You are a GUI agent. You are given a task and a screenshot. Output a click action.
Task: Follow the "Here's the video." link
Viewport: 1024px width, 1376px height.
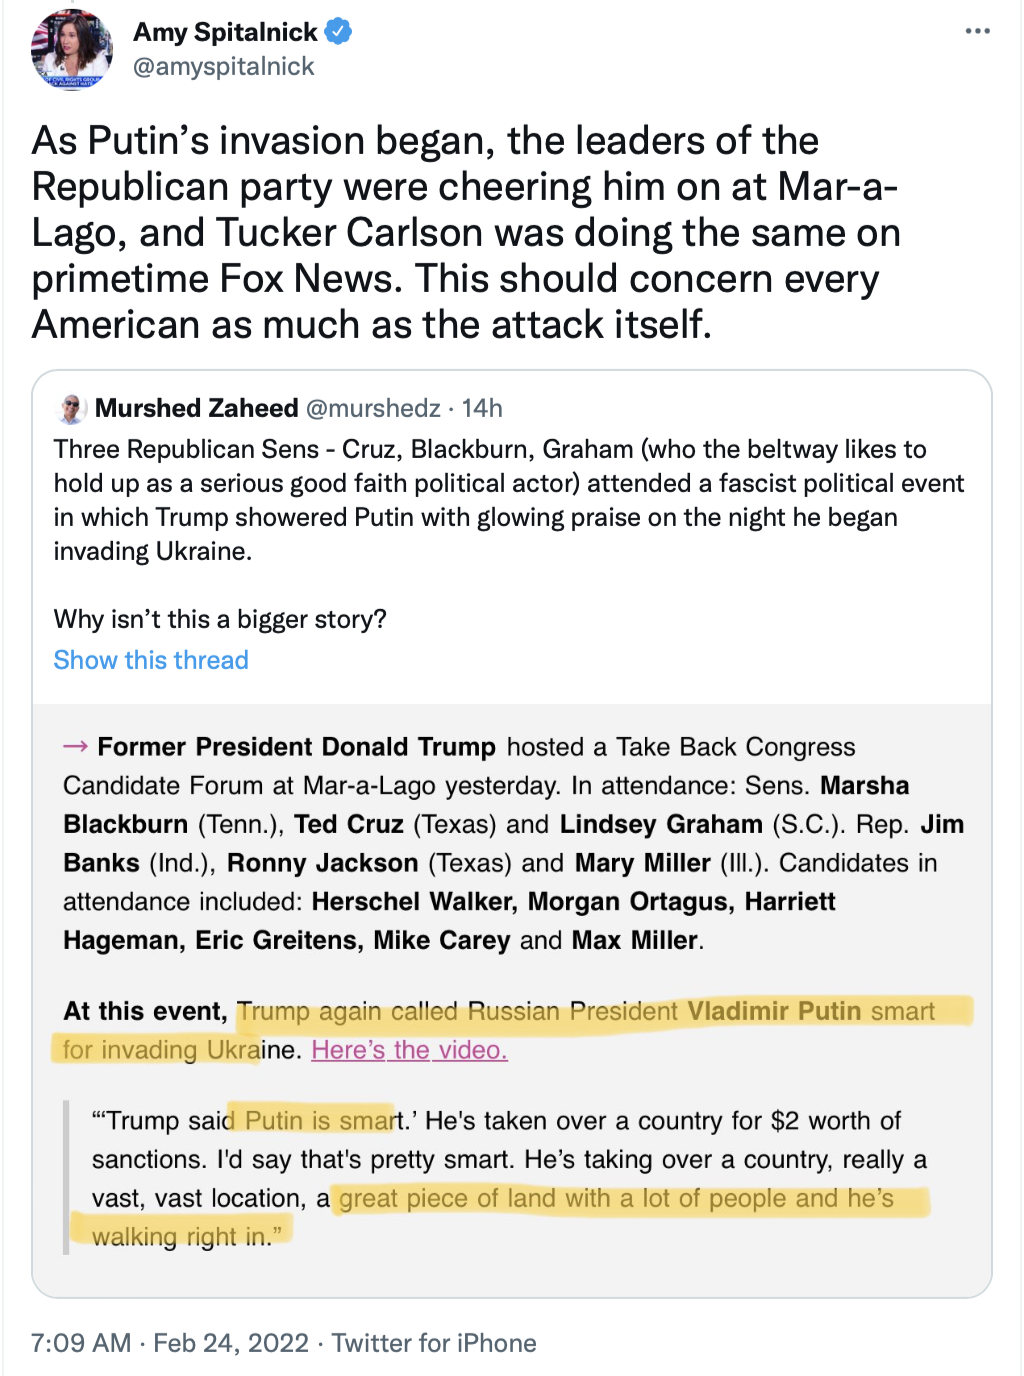coord(409,1050)
